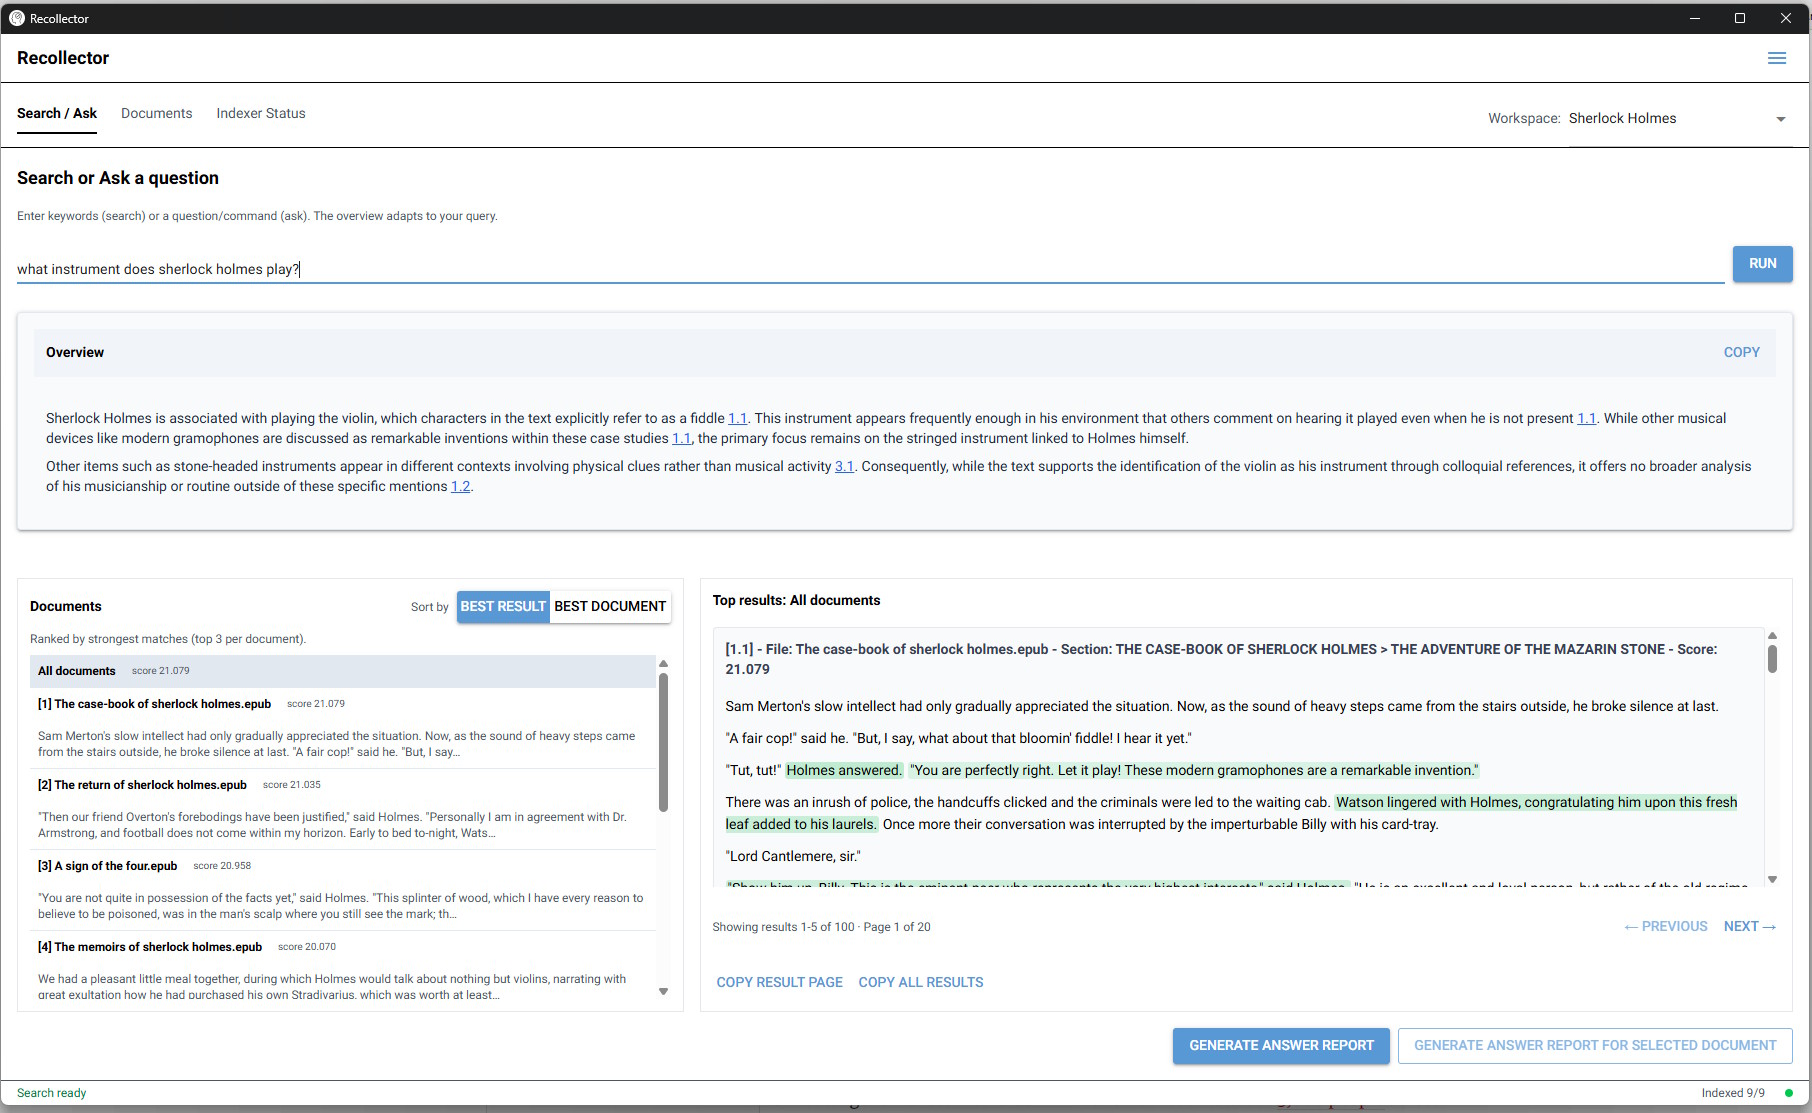Toggle sort to Best Result
This screenshot has width=1812, height=1113.
(503, 606)
